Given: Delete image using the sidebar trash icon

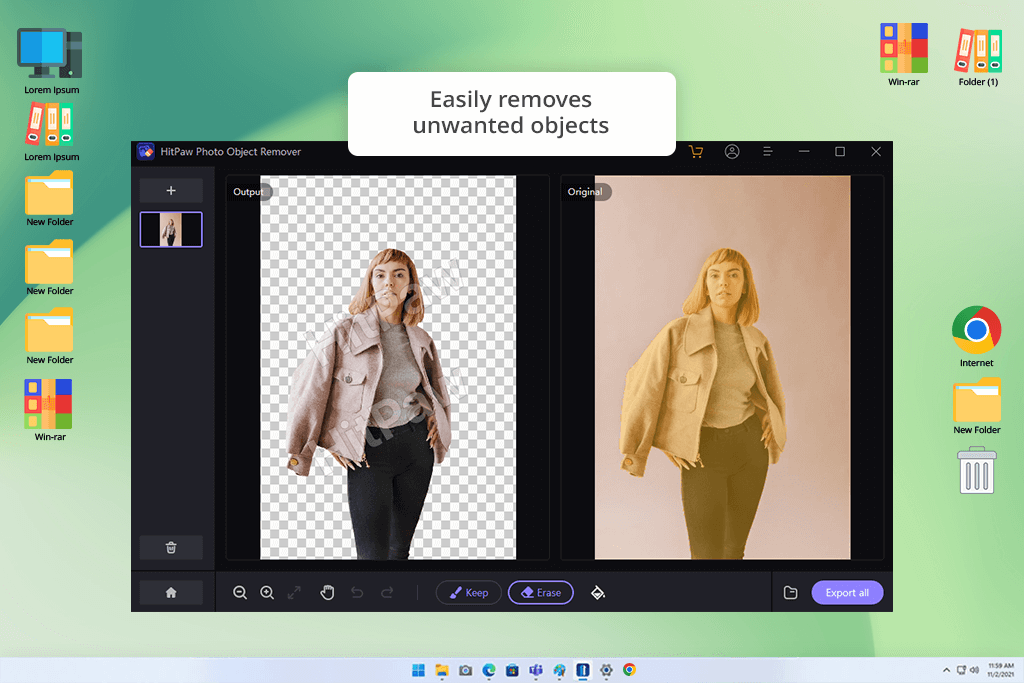Looking at the screenshot, I should point(171,547).
